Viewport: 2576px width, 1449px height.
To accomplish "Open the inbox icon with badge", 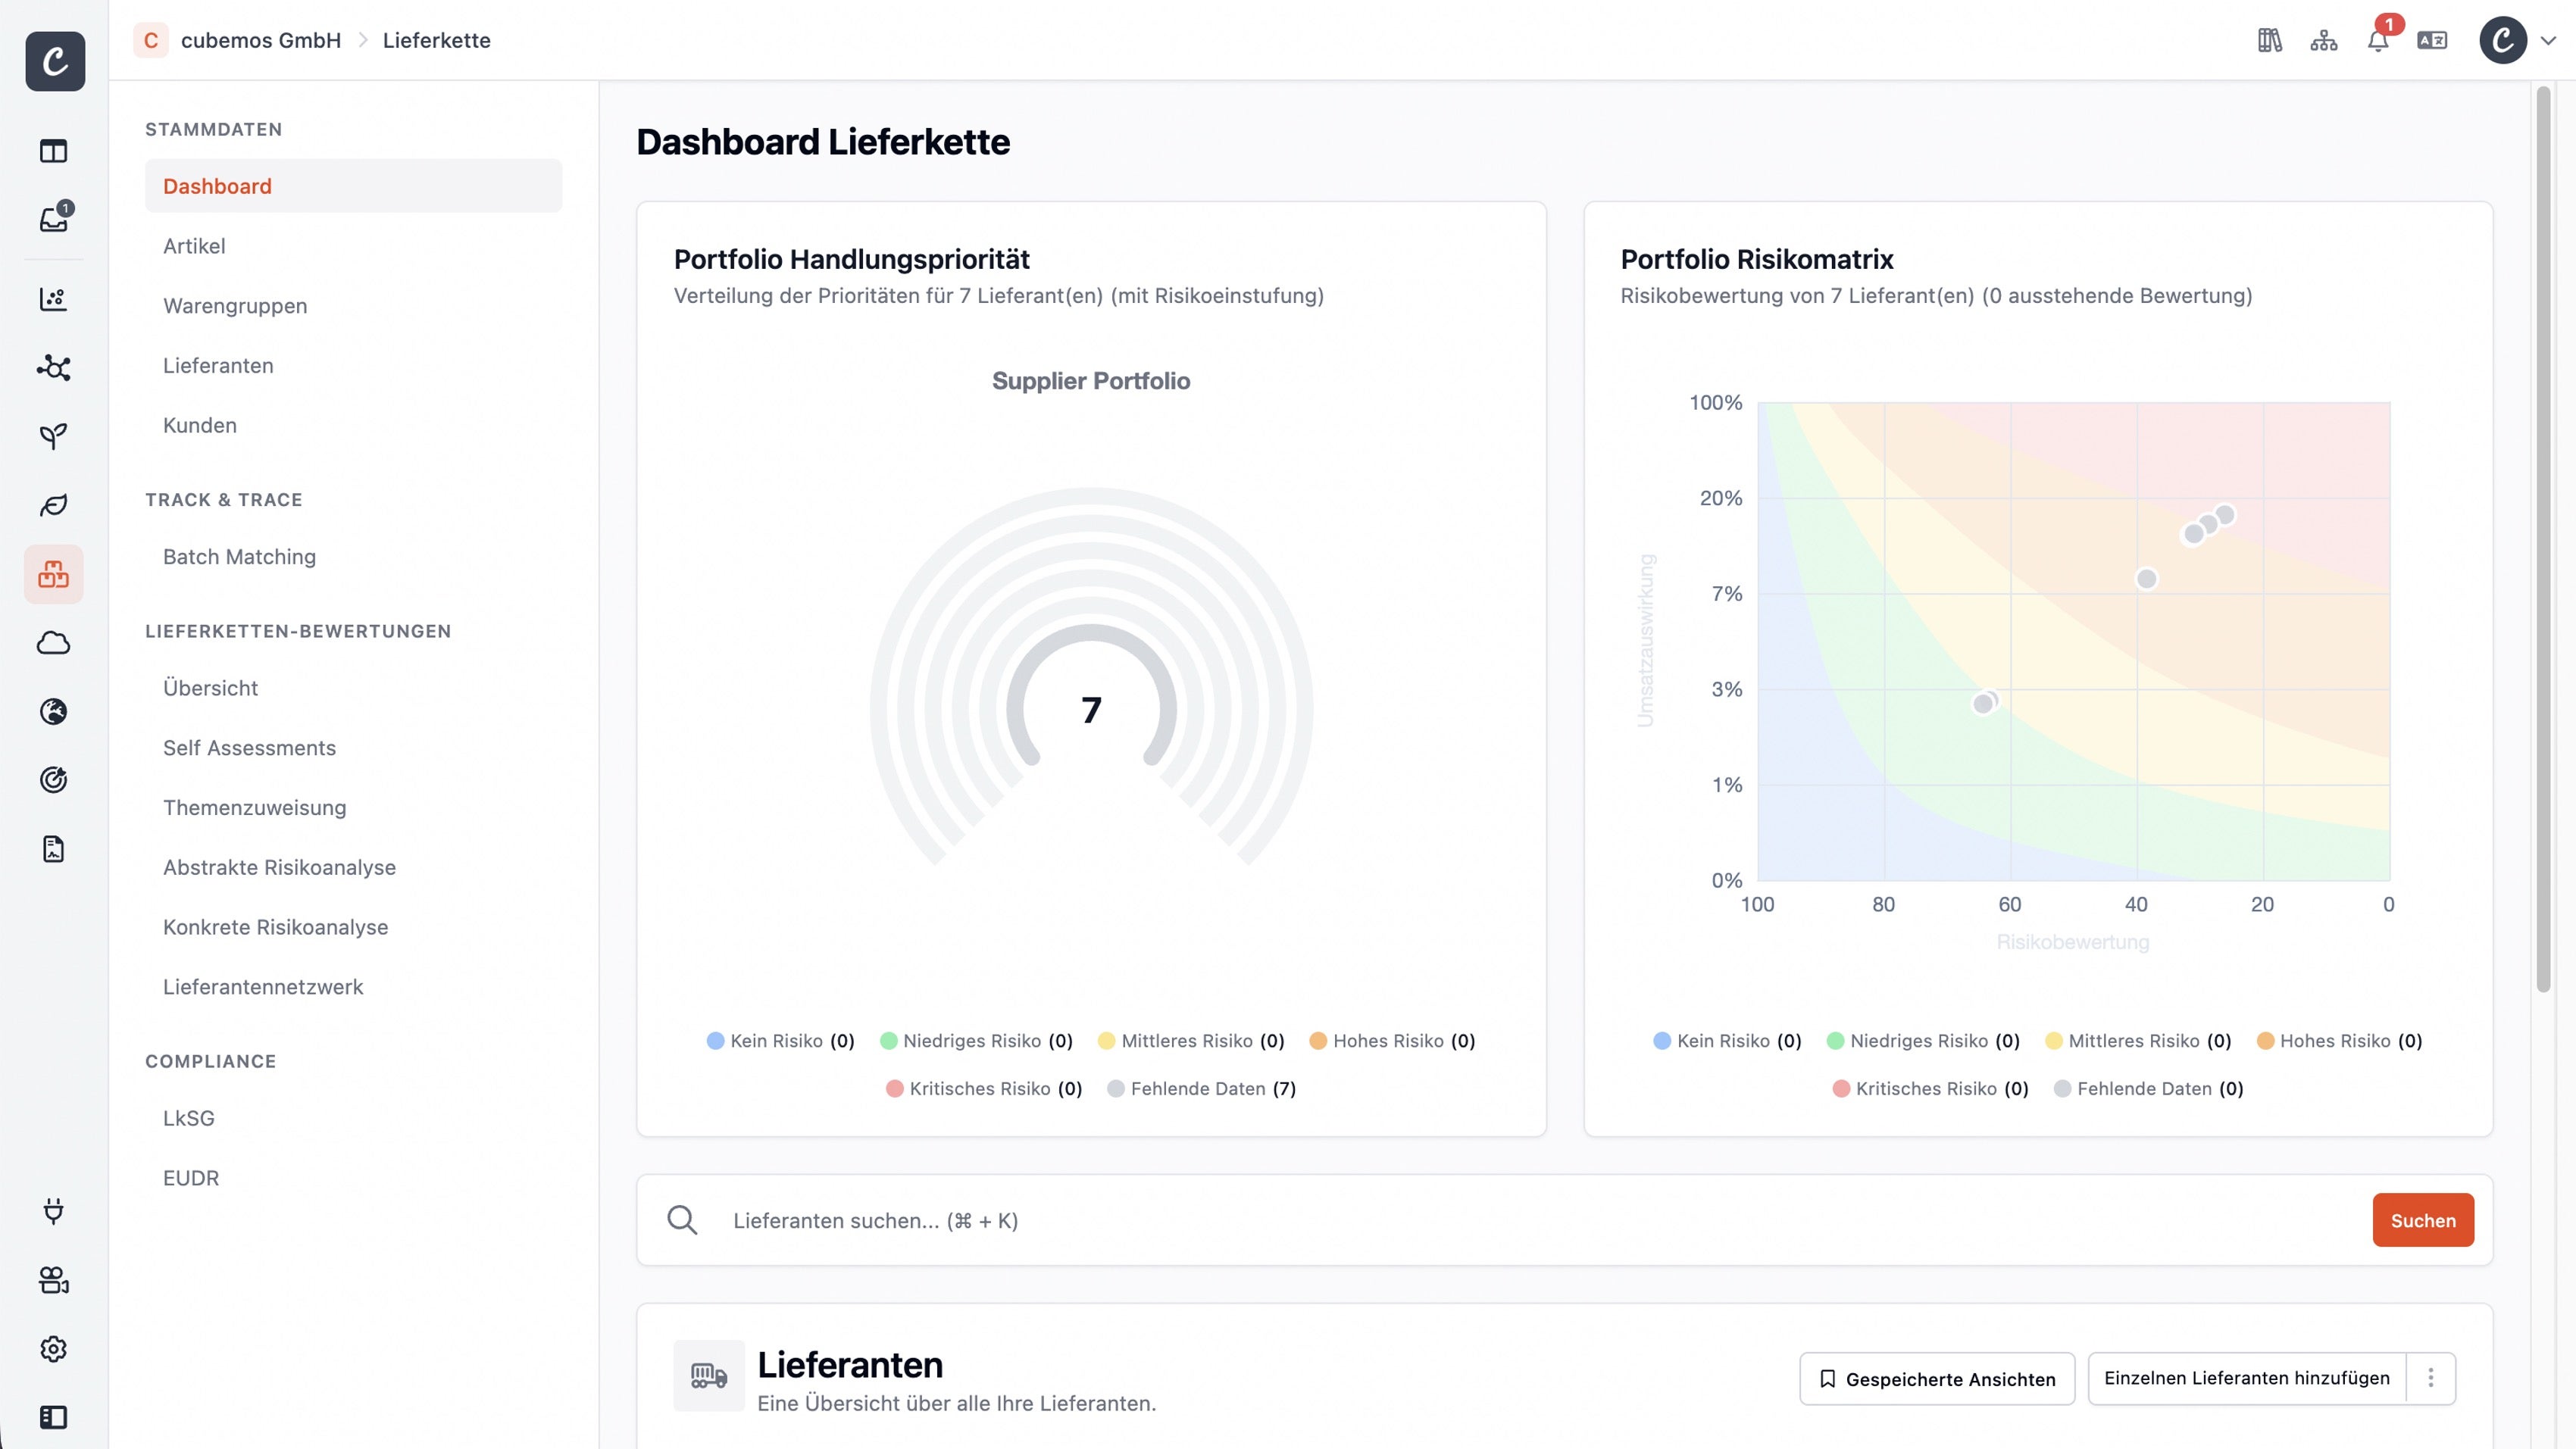I will click(54, 219).
